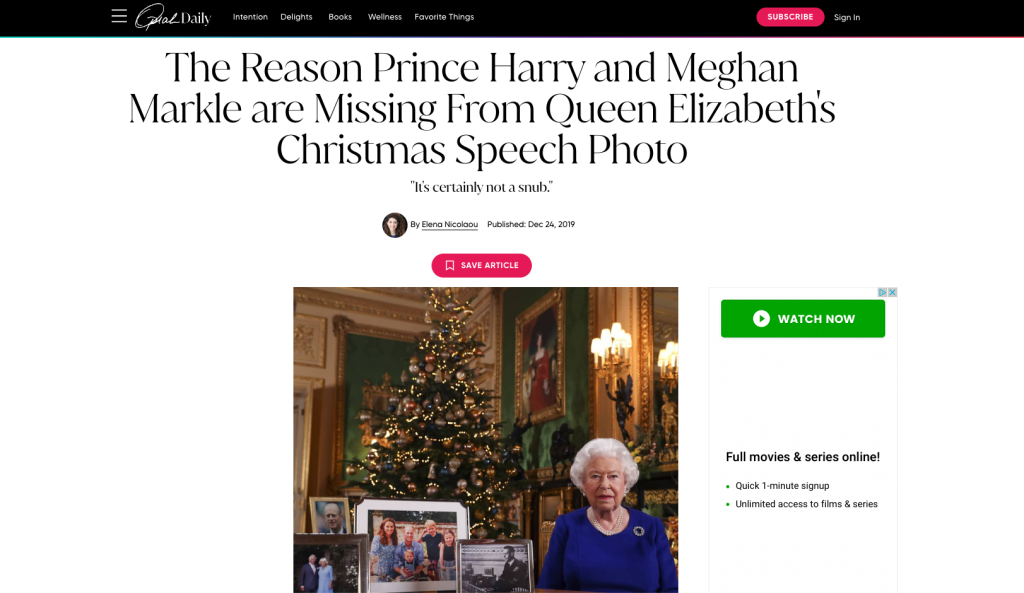Image resolution: width=1024 pixels, height=593 pixels.
Task: Click the play icon in Watch Now
Action: 761,319
